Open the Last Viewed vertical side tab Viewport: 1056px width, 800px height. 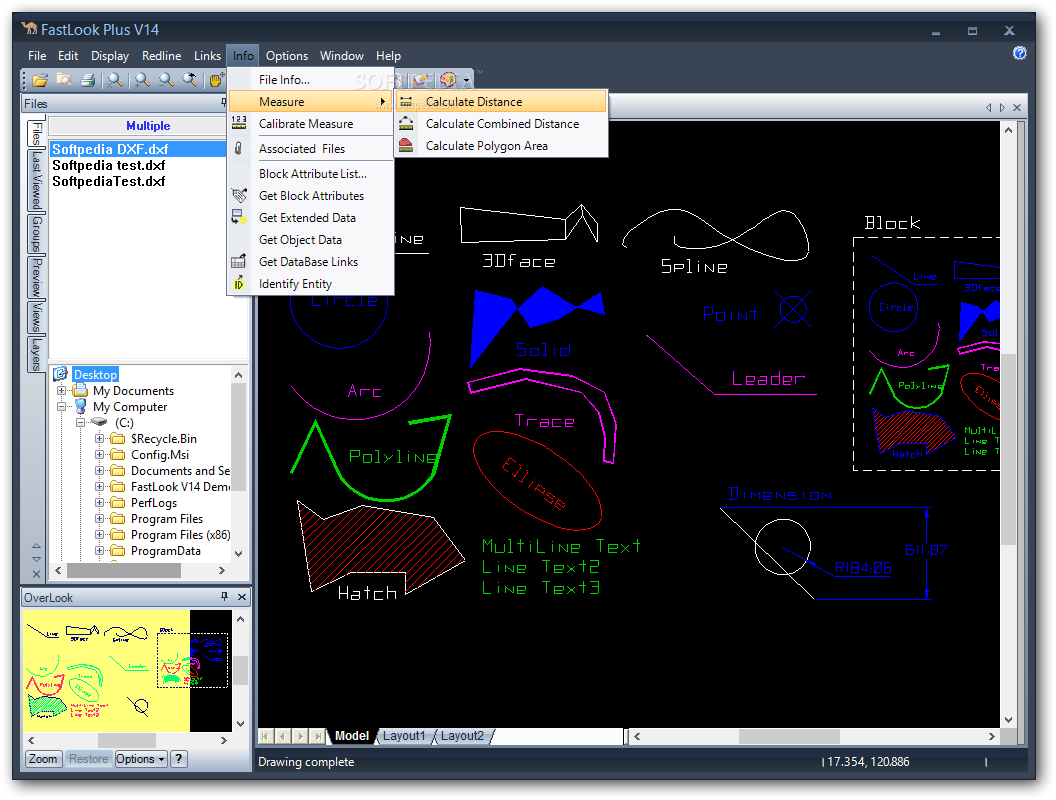pos(36,180)
